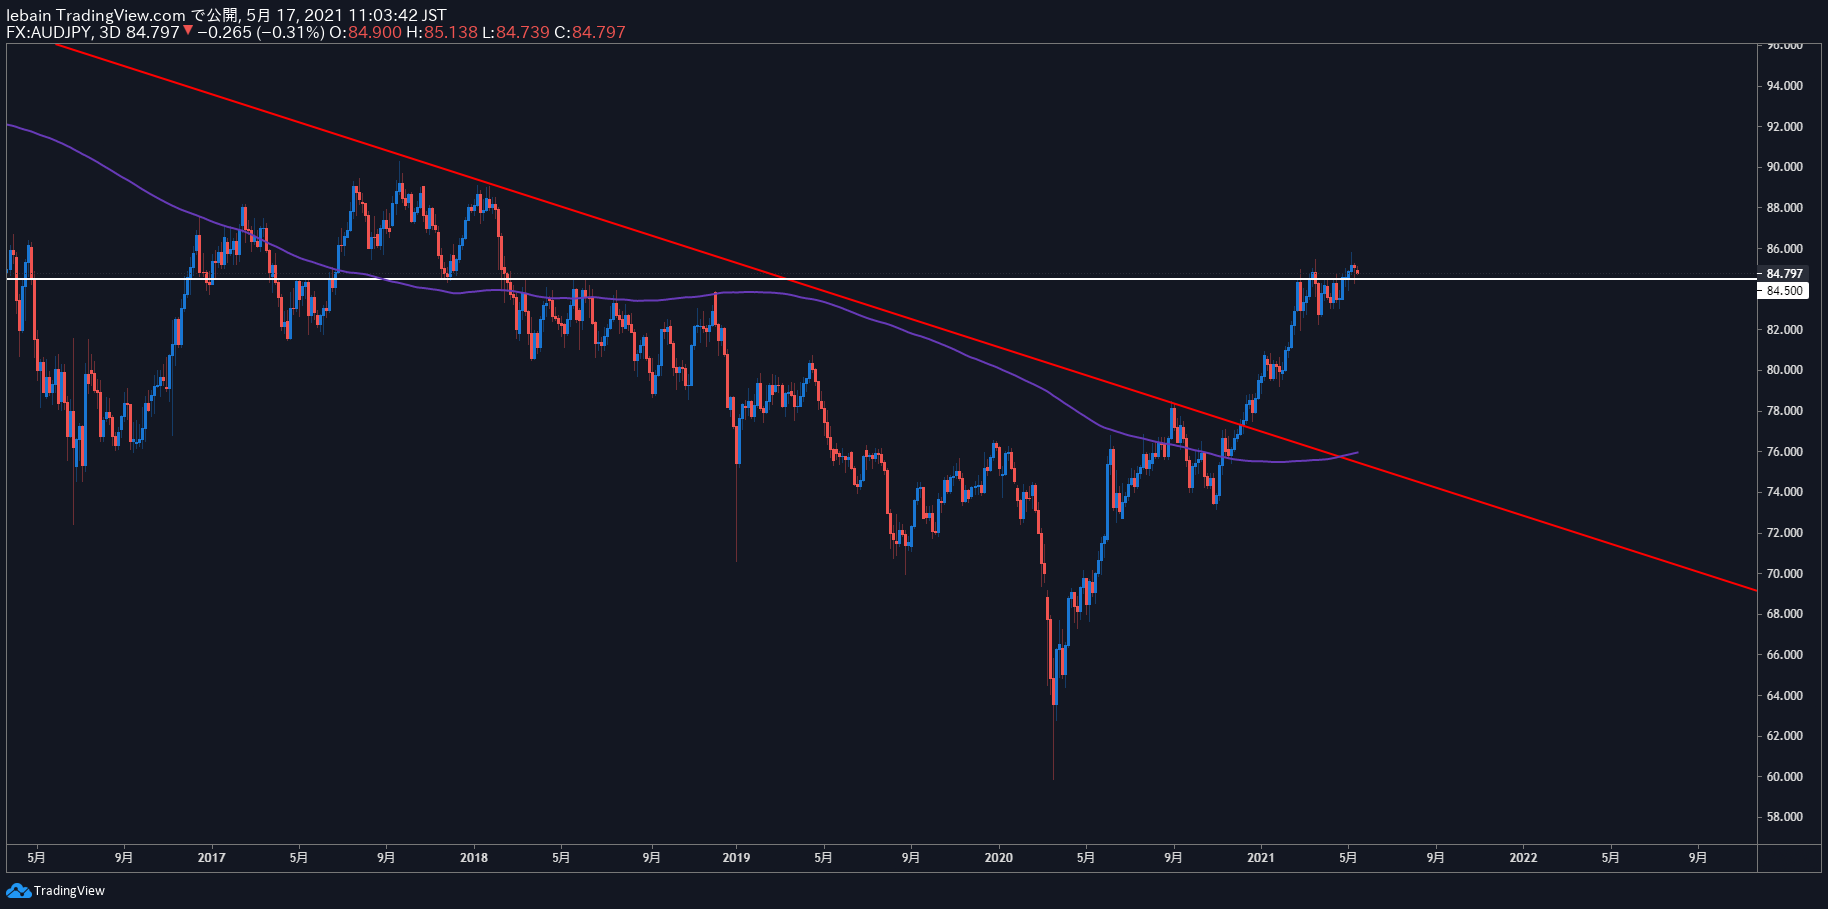1828x909 pixels.
Task: Click the 92.000 price axis label
Action: tap(1785, 127)
